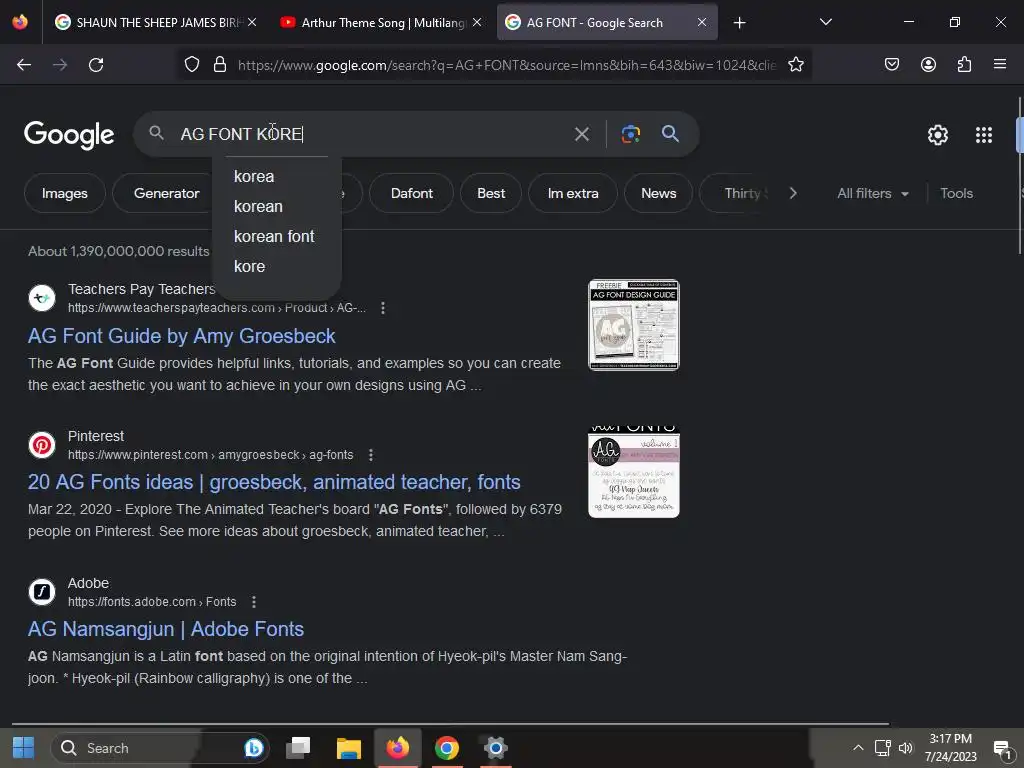The image size is (1024, 768).
Task: Open more options for the Adobe result
Action: (253, 601)
